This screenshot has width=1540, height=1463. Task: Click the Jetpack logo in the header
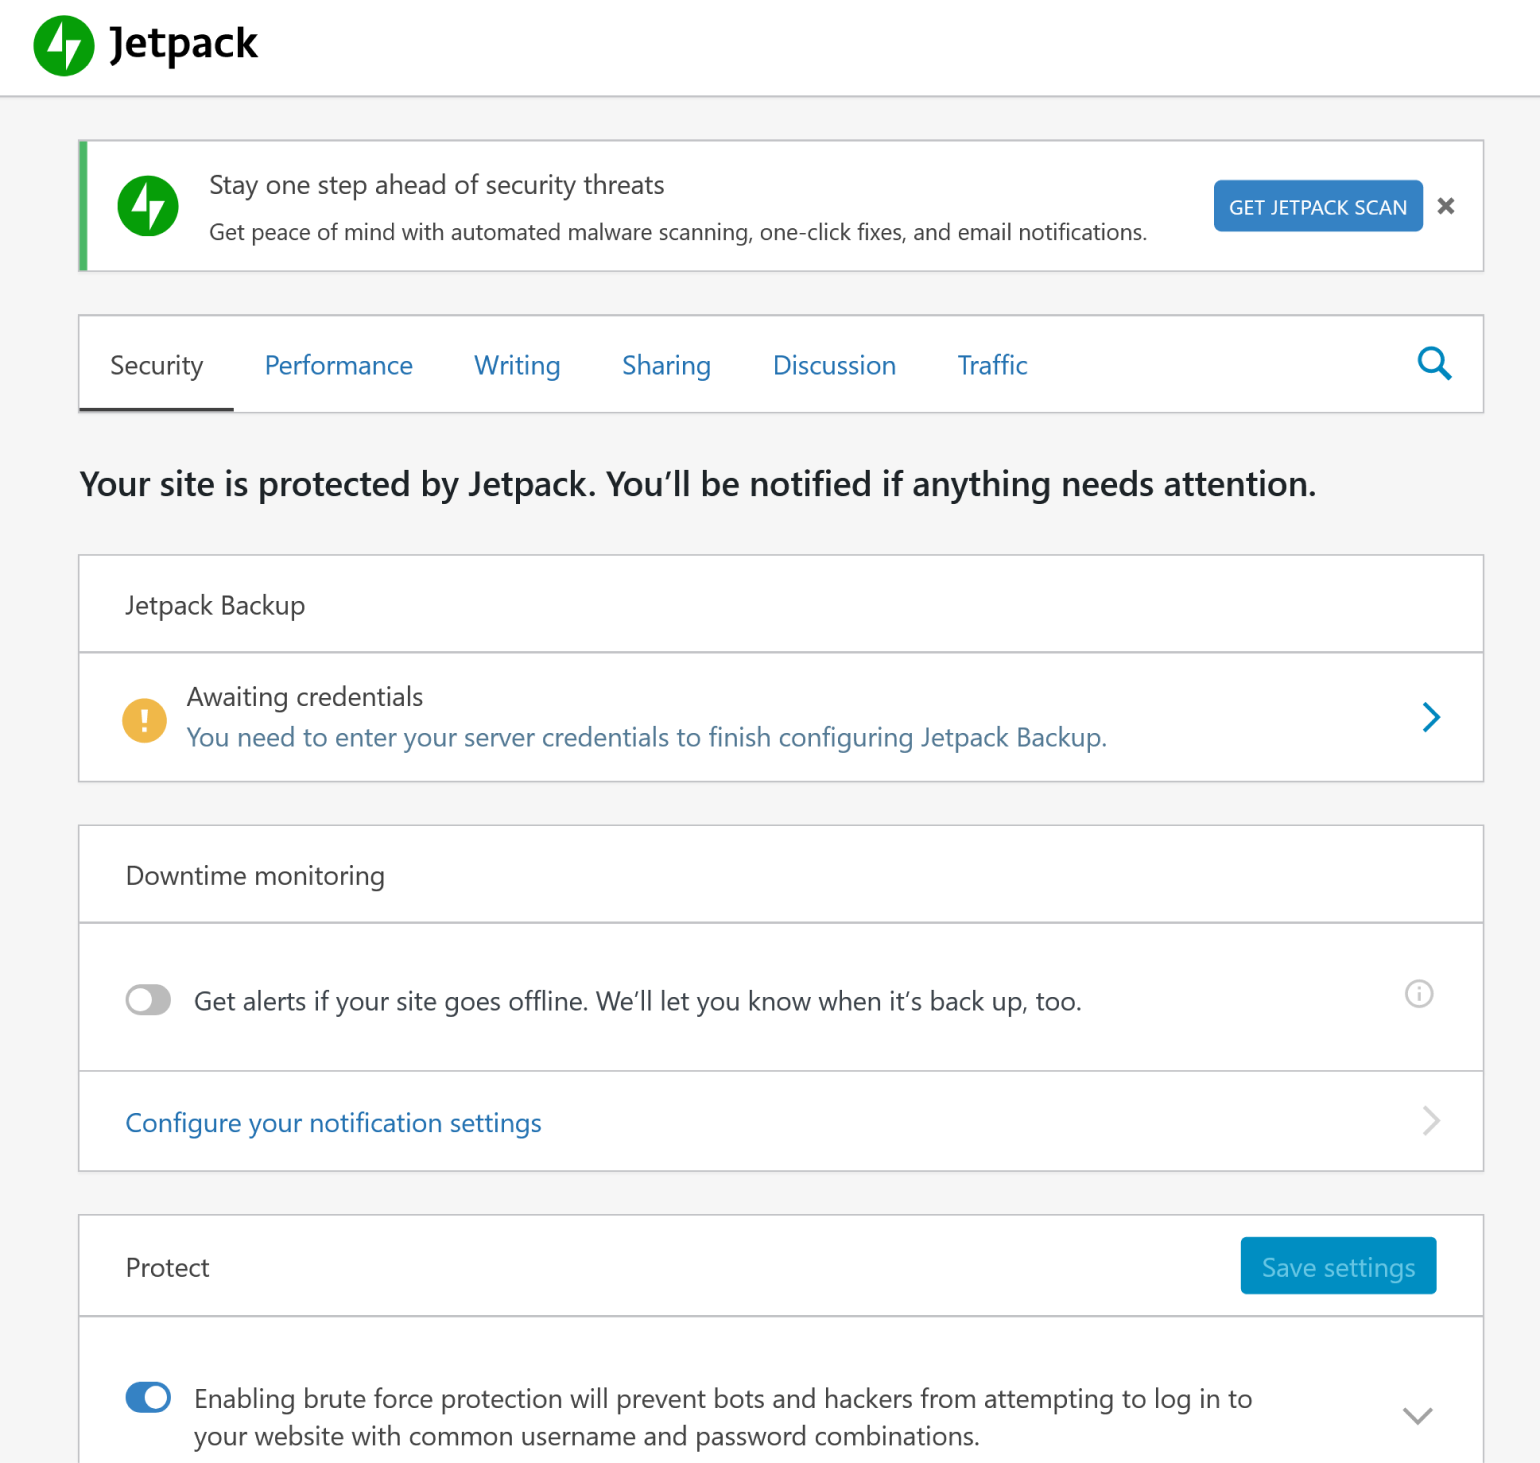(x=64, y=46)
